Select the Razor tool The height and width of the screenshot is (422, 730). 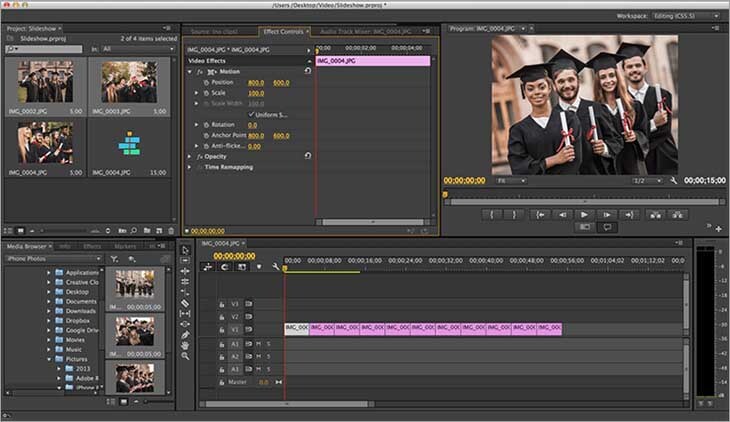[185, 303]
